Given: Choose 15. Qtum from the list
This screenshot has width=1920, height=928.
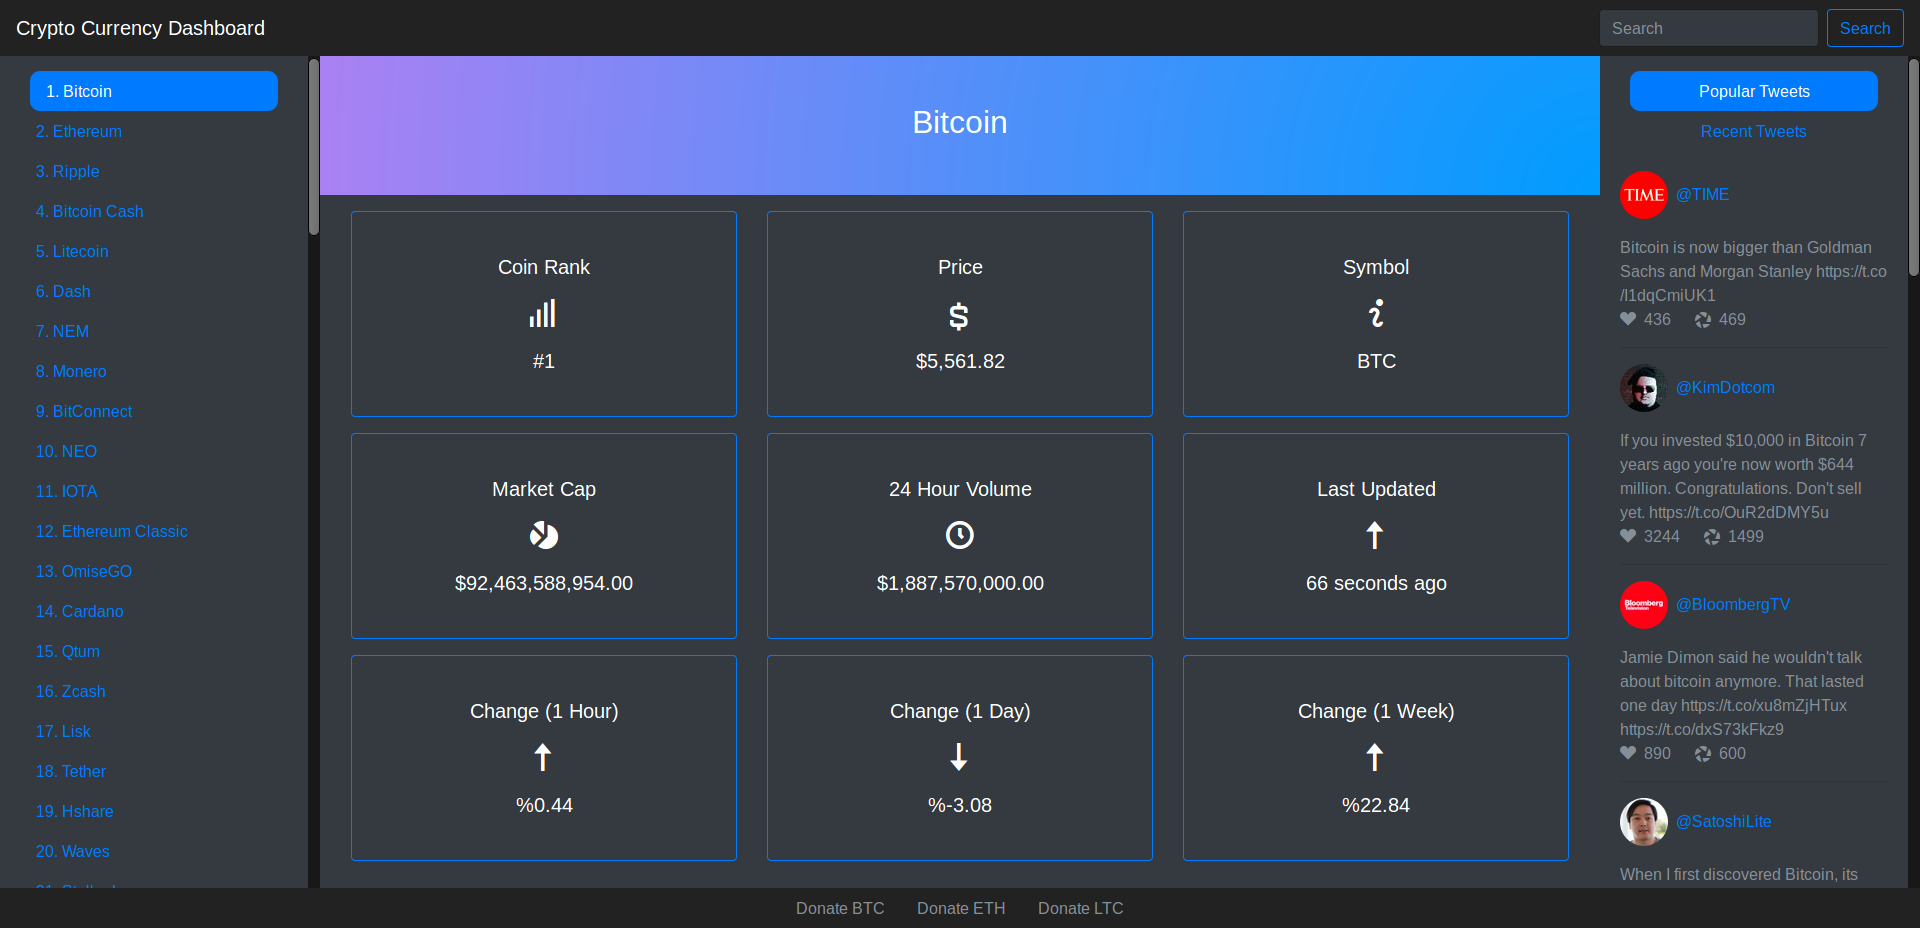Looking at the screenshot, I should [x=68, y=651].
